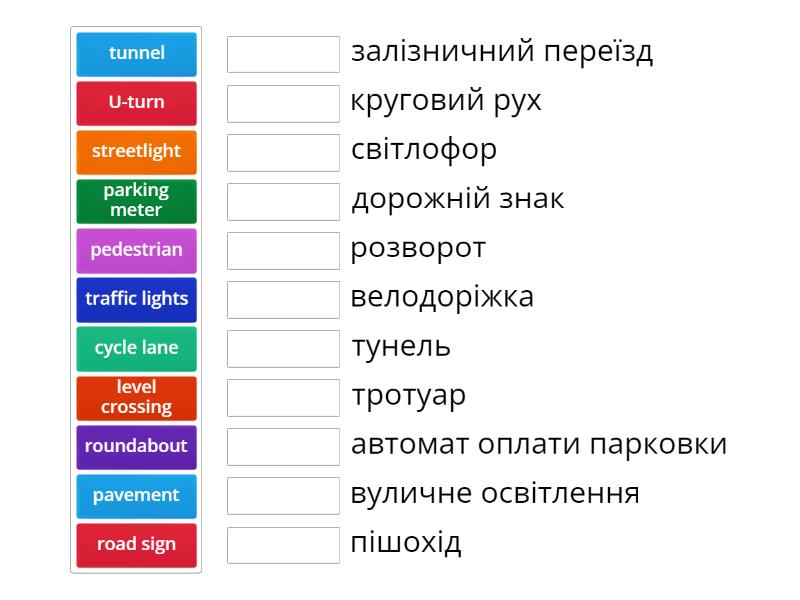Select the red 'U-turn' tile
Viewport: 800px width, 600px height.
coord(136,103)
